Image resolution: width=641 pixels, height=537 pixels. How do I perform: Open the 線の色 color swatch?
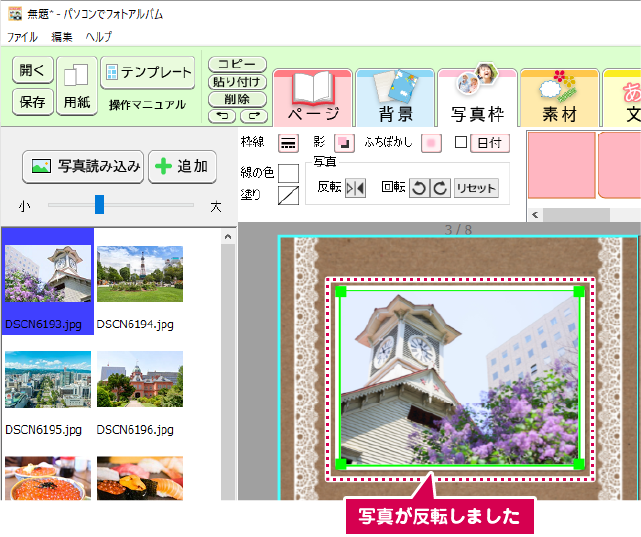(288, 173)
